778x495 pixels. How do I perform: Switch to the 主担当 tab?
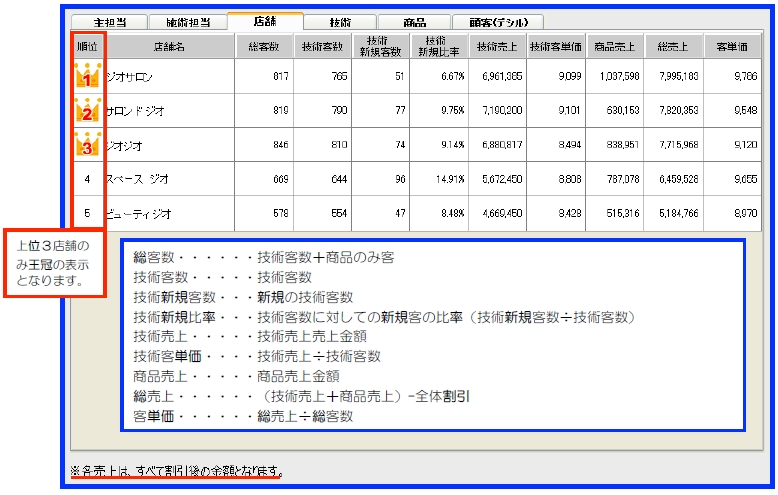[107, 21]
